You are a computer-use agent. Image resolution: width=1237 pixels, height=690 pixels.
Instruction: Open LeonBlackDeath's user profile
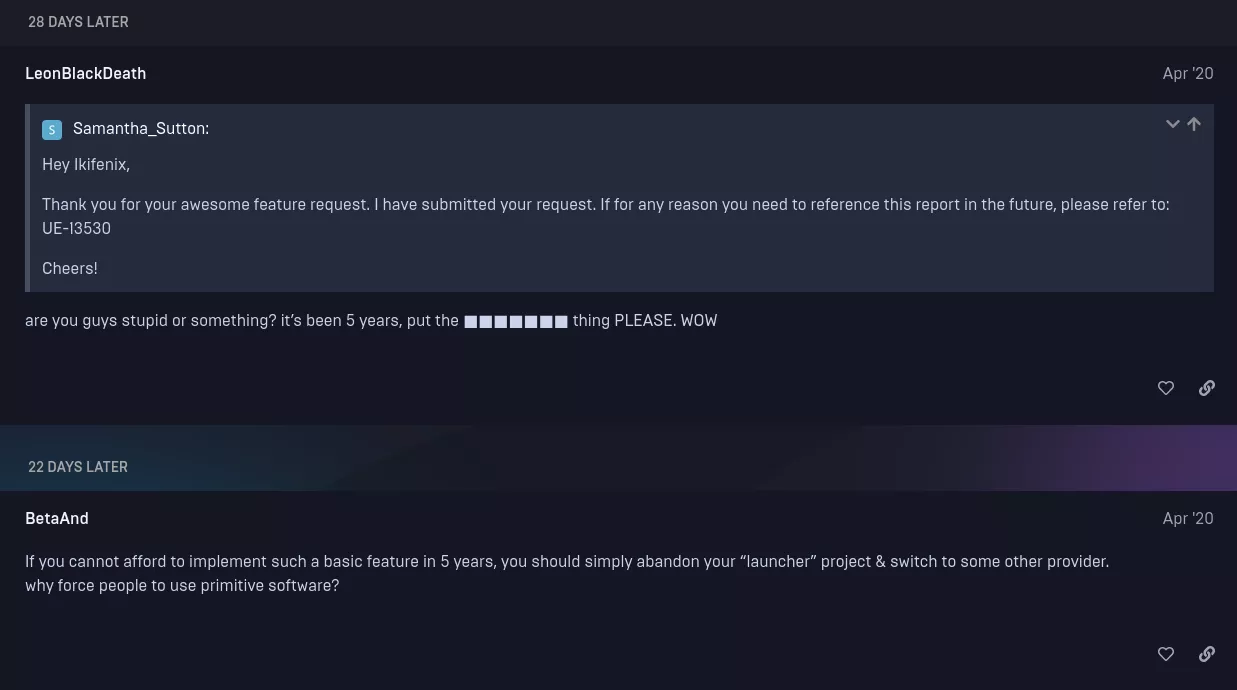86,73
